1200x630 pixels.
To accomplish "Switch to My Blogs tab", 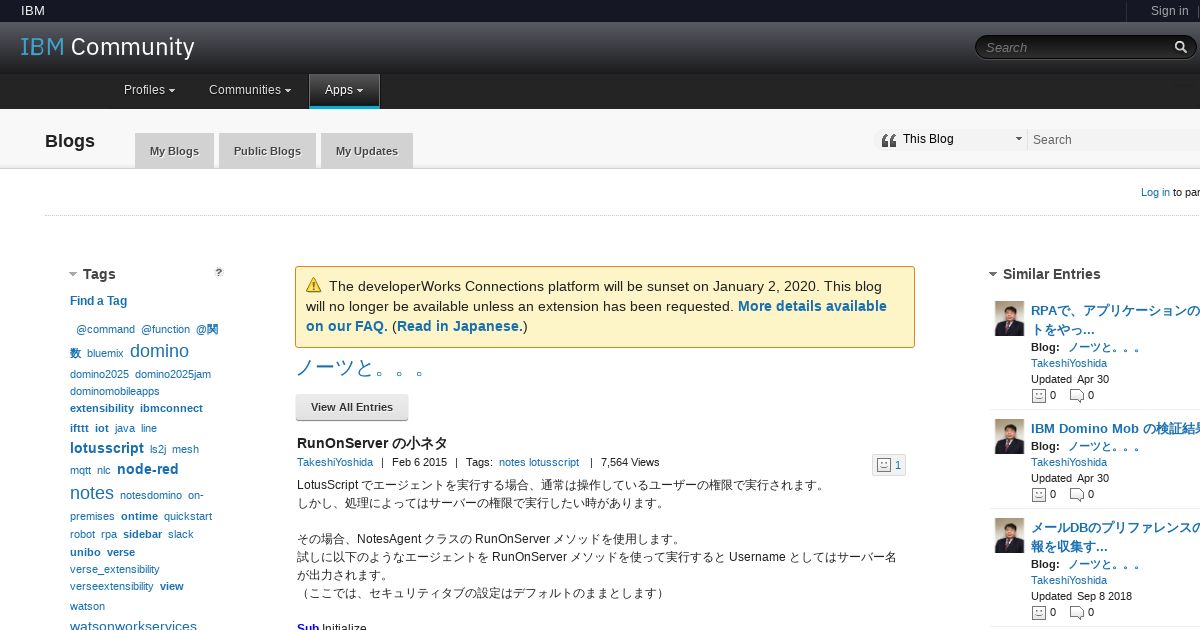I will point(174,151).
